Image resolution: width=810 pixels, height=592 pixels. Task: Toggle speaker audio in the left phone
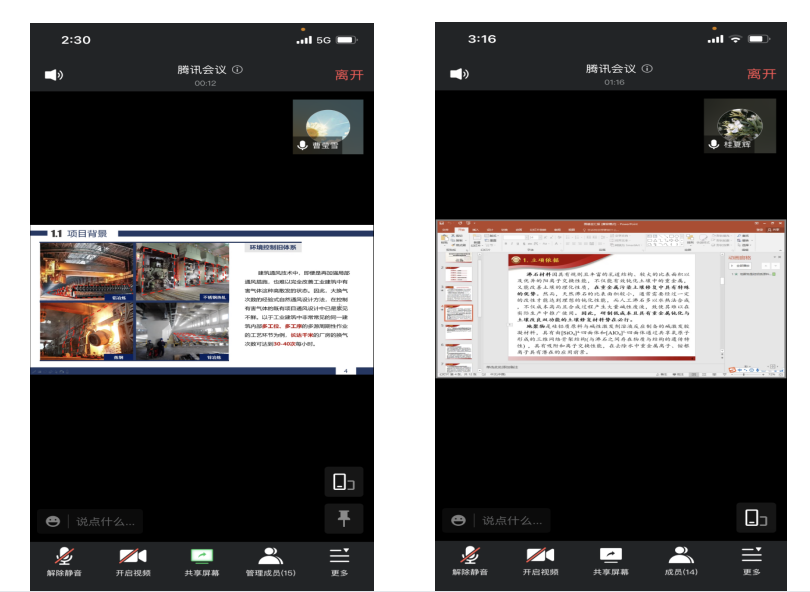coord(54,74)
